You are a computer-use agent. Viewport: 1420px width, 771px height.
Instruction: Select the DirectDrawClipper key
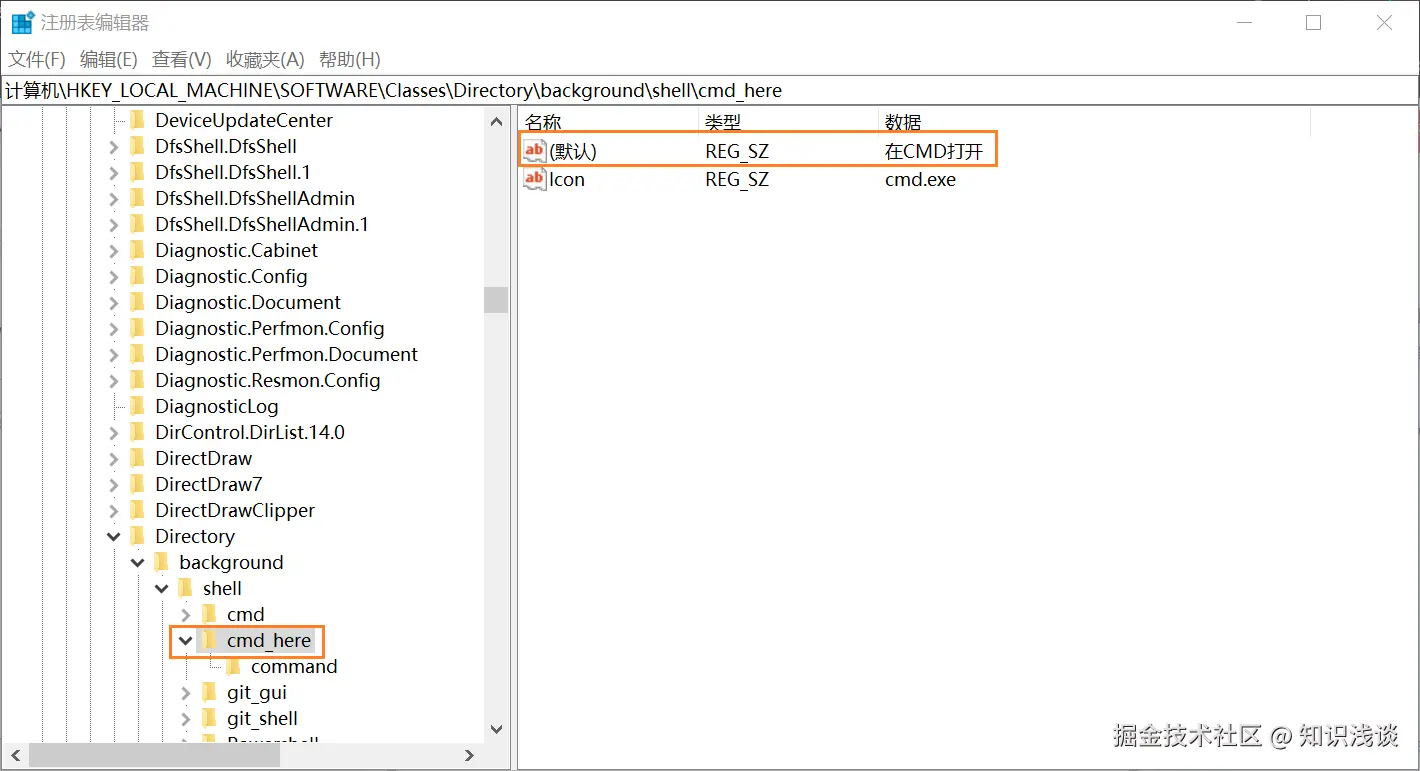(x=235, y=510)
